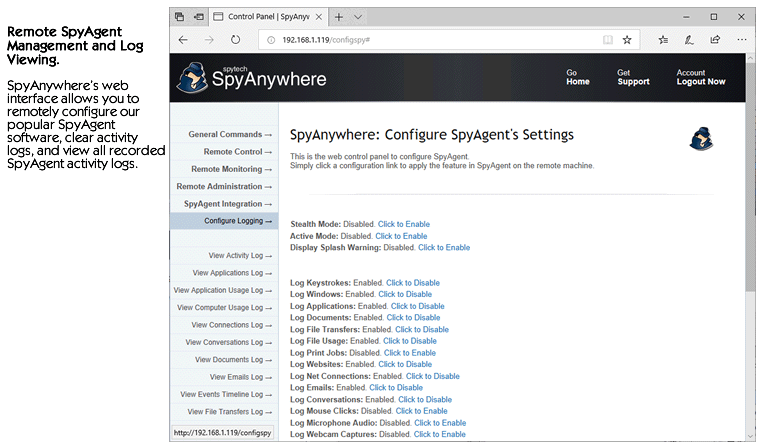Viewport: 761px width, 445px height.
Task: Enable Stealth Mode link
Action: click(404, 224)
